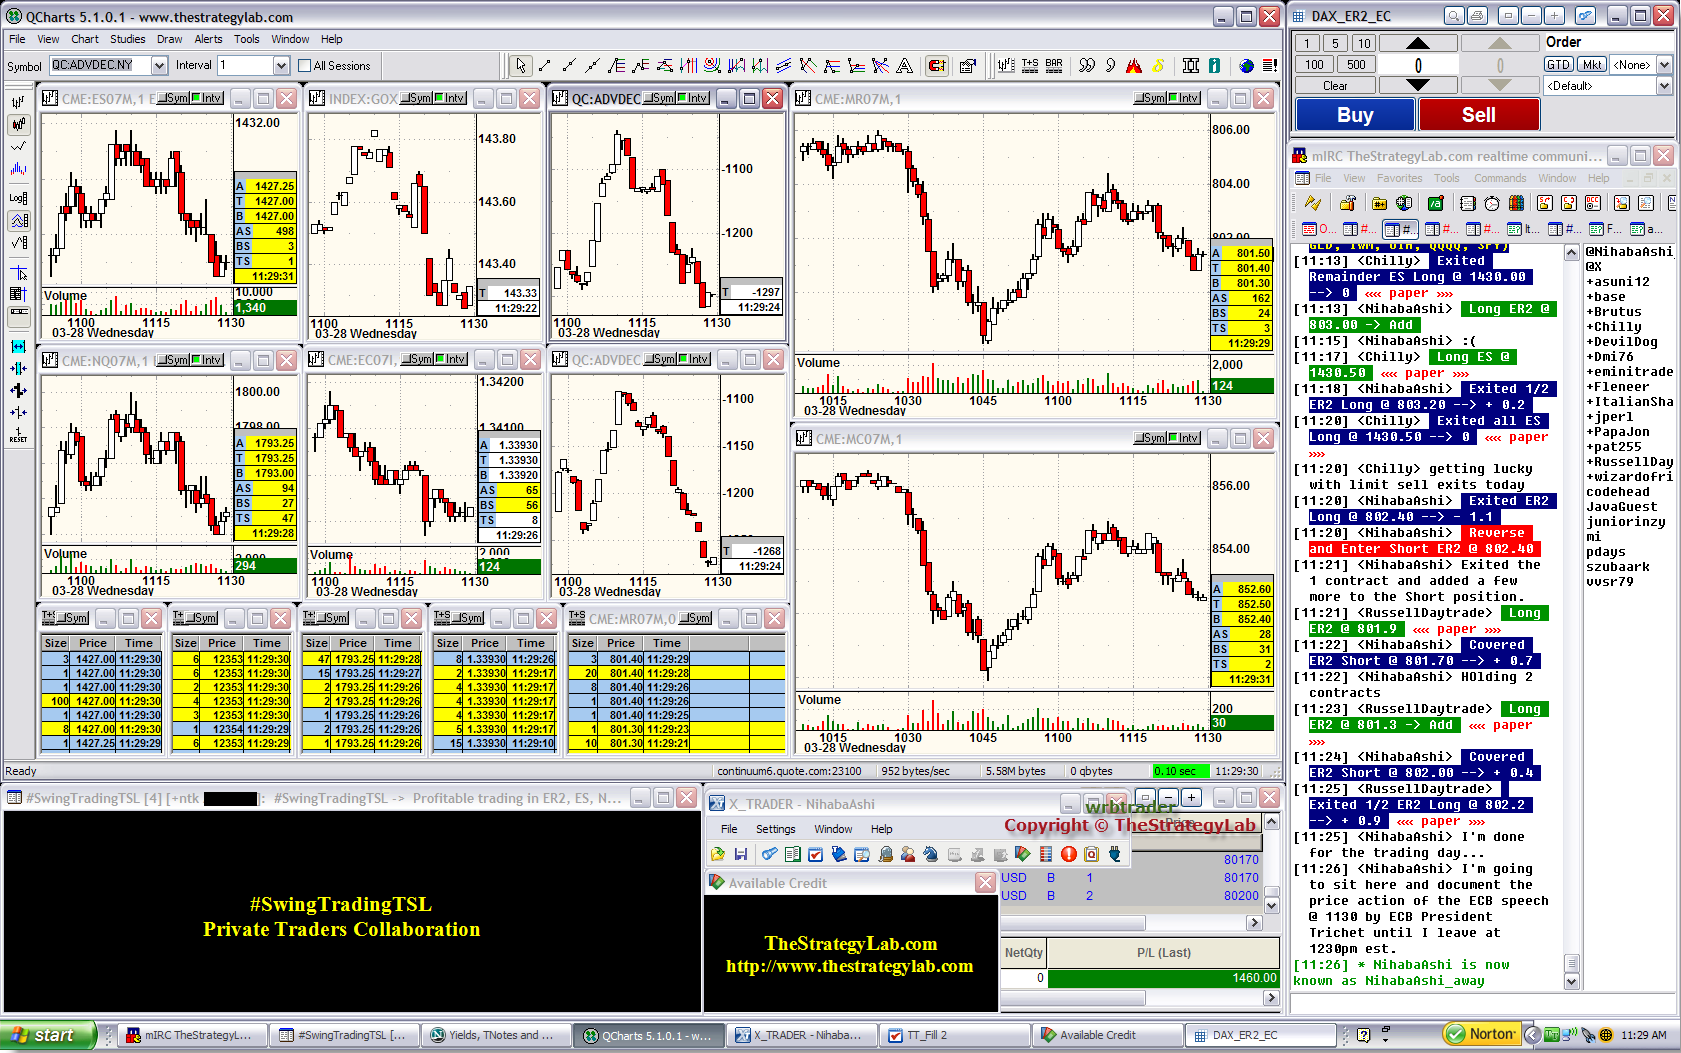The height and width of the screenshot is (1053, 1681).
Task: Click the save floppy icon in X_TRADER
Action: tap(741, 854)
